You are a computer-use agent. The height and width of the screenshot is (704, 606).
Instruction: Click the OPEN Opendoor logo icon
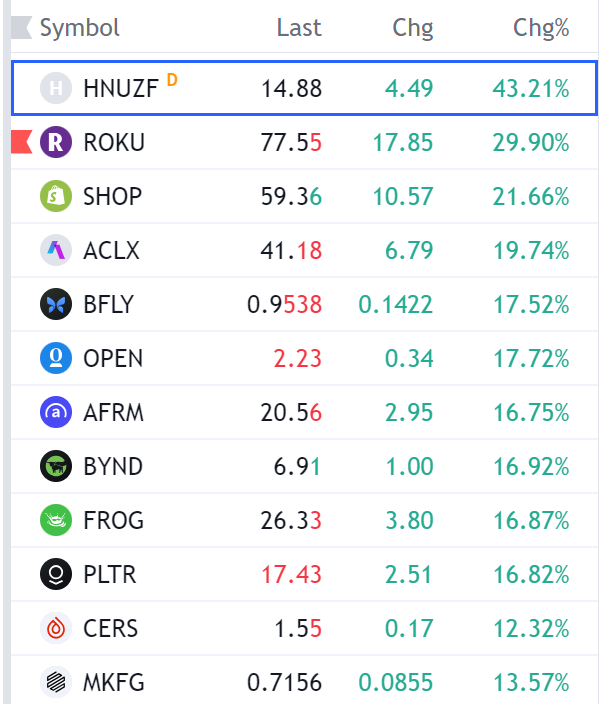[x=56, y=358]
